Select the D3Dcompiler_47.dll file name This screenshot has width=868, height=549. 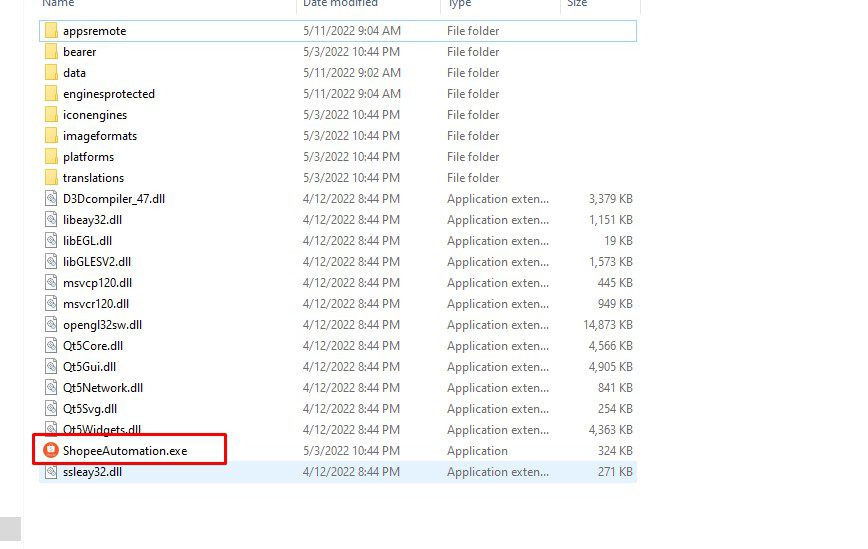click(x=114, y=199)
